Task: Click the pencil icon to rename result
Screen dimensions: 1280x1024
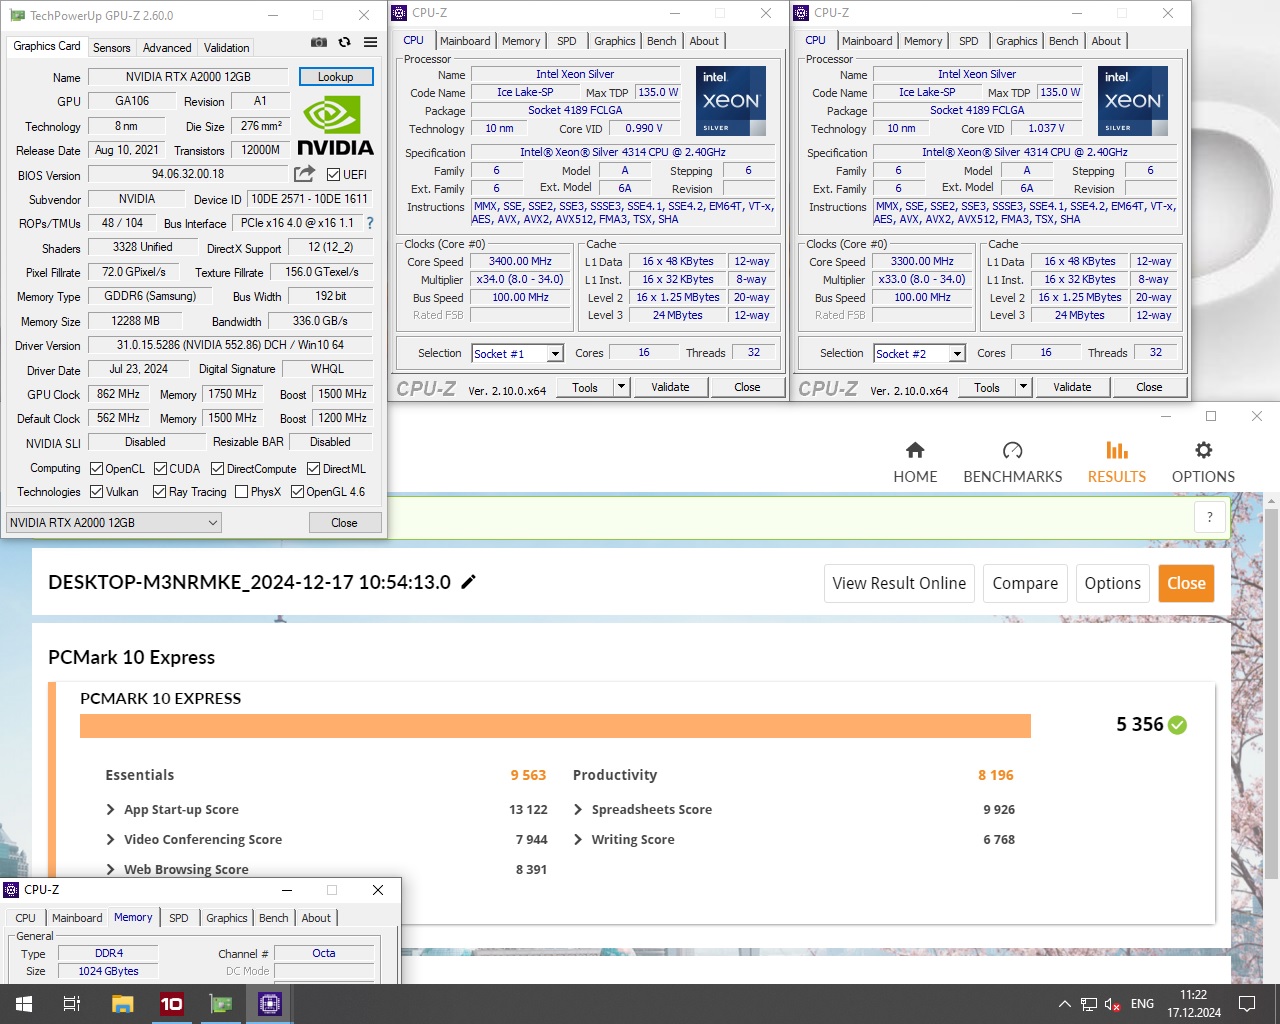Action: 468,582
